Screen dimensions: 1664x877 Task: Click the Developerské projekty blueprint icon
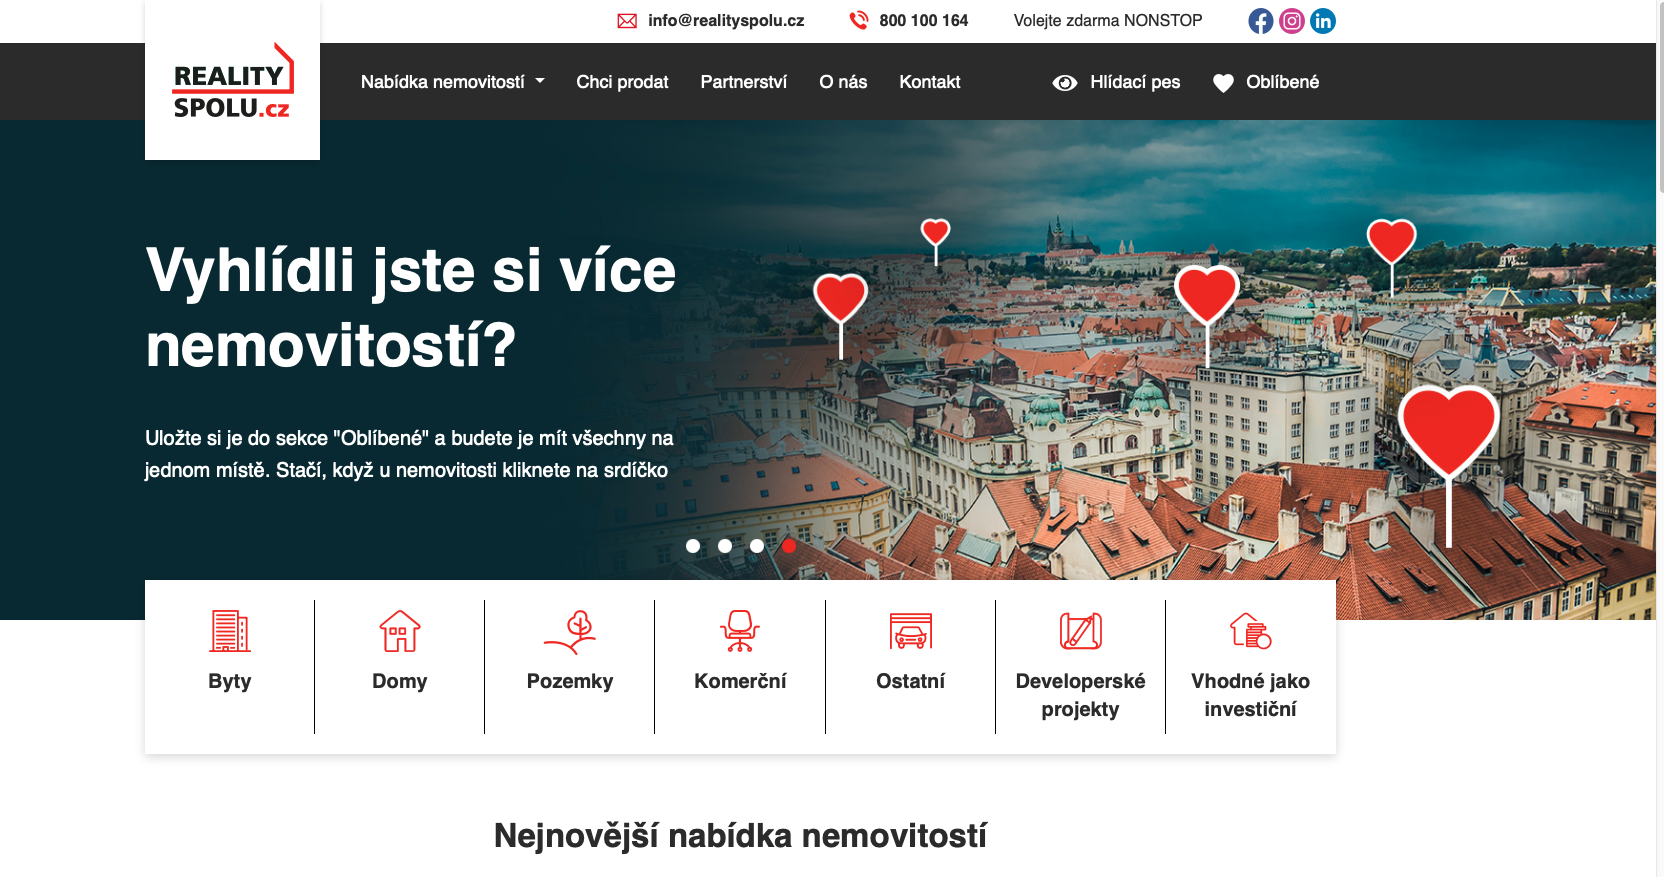pos(1080,631)
